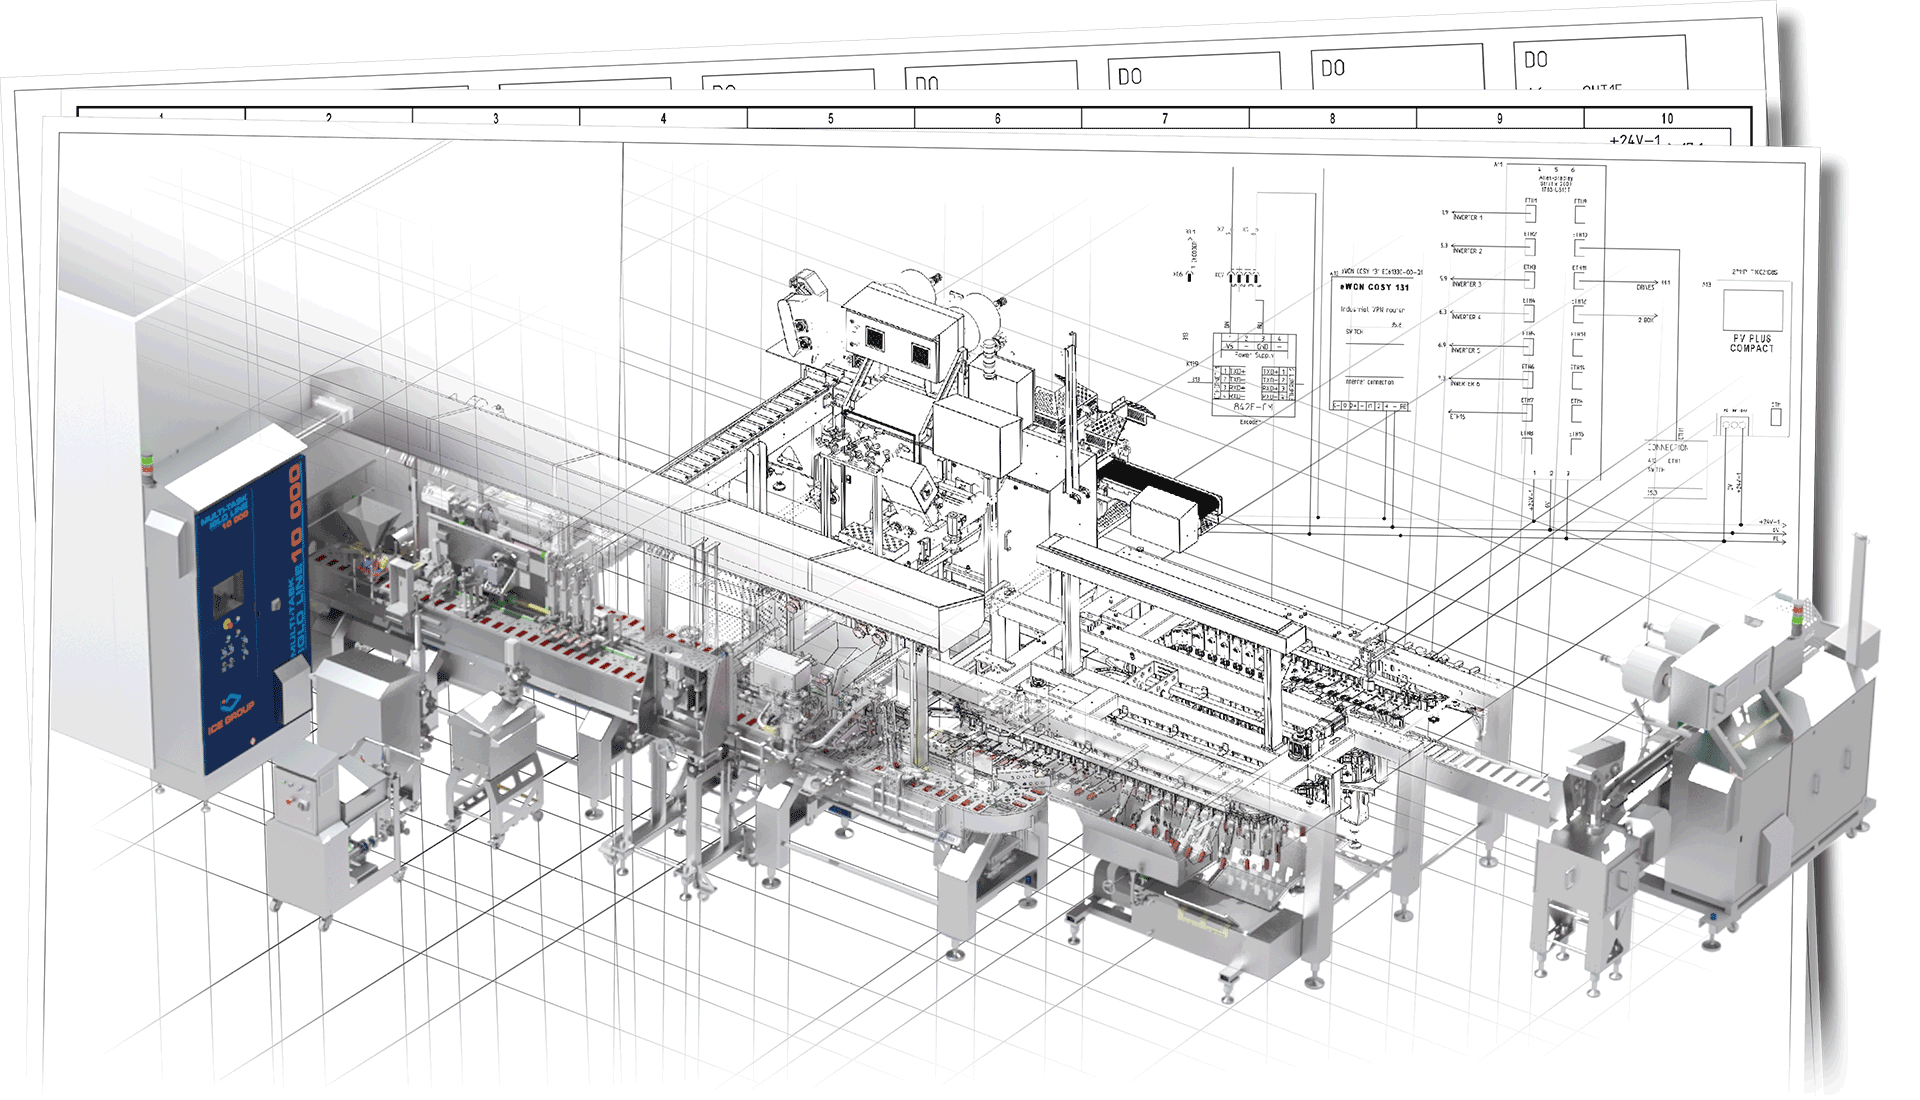Click the 'INVERTER 4' label
Viewport: 1920px width, 1100px height.
(x=1466, y=317)
